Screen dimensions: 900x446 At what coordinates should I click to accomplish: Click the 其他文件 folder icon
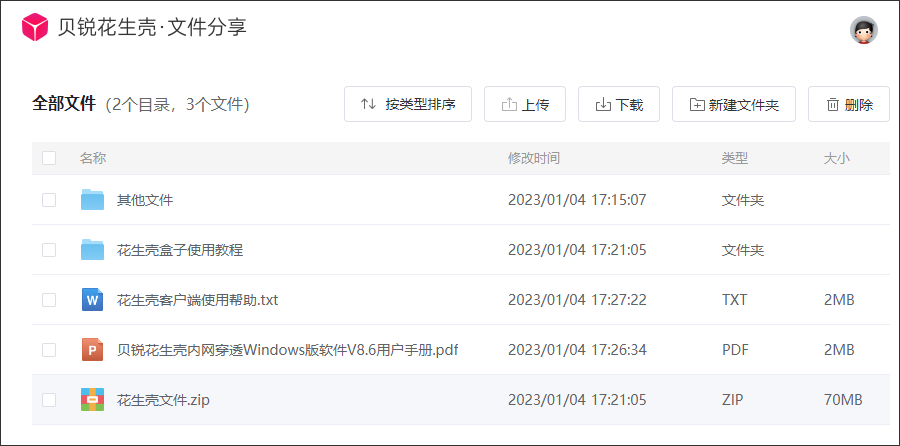(x=93, y=200)
